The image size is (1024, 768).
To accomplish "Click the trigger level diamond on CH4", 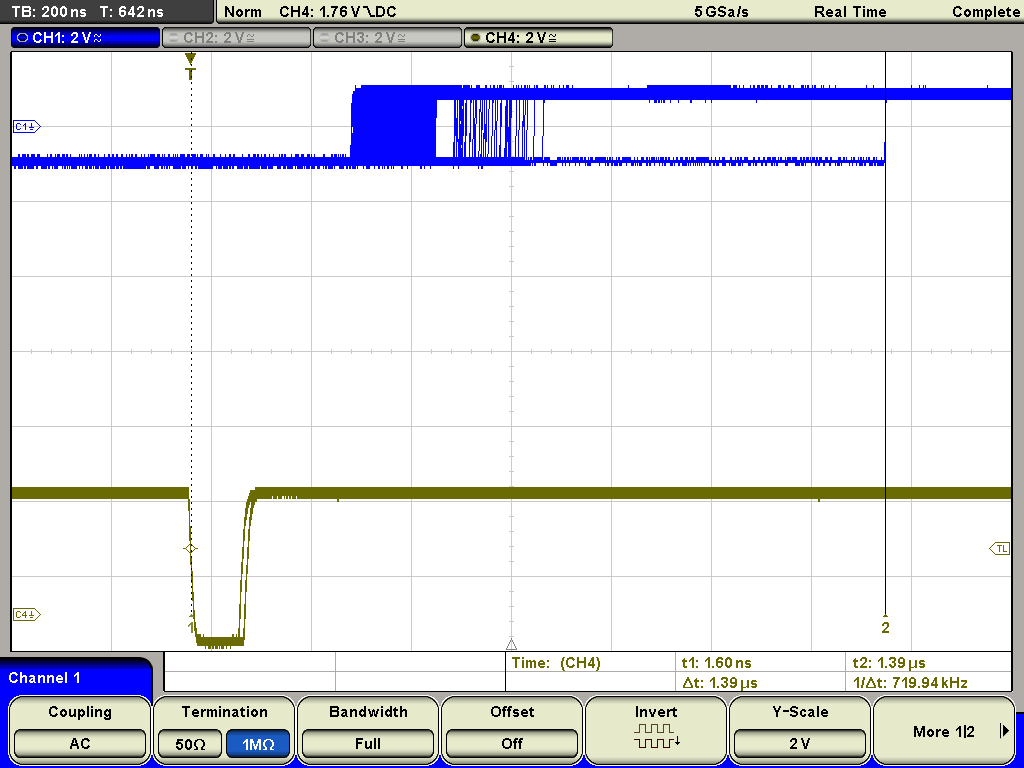I will pos(191,549).
